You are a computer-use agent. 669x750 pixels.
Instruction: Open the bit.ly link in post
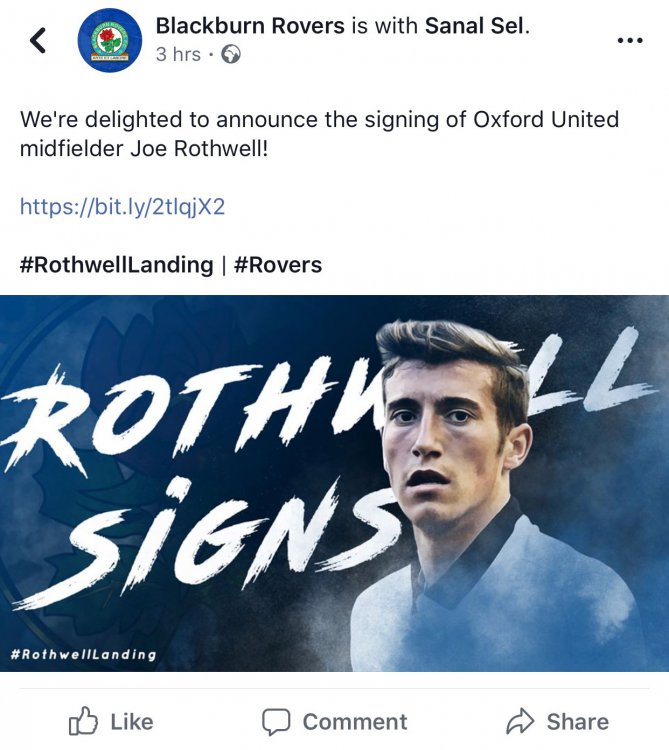(x=122, y=207)
